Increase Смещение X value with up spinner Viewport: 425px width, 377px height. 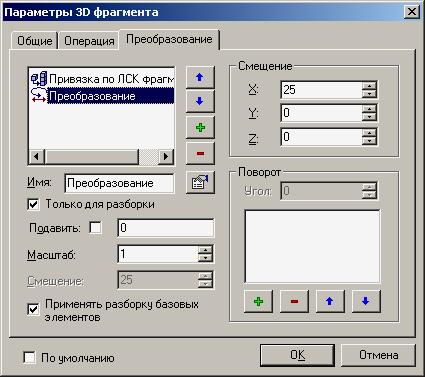369,86
